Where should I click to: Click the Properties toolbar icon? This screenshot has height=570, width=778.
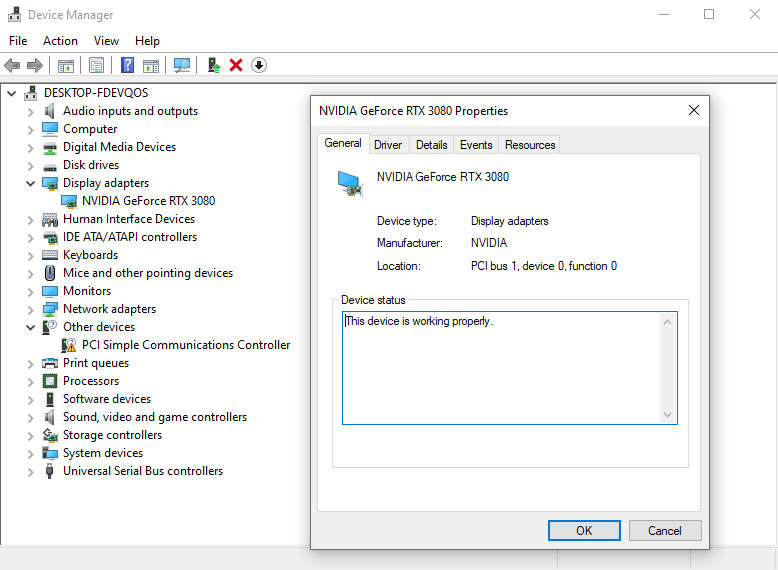click(96, 65)
